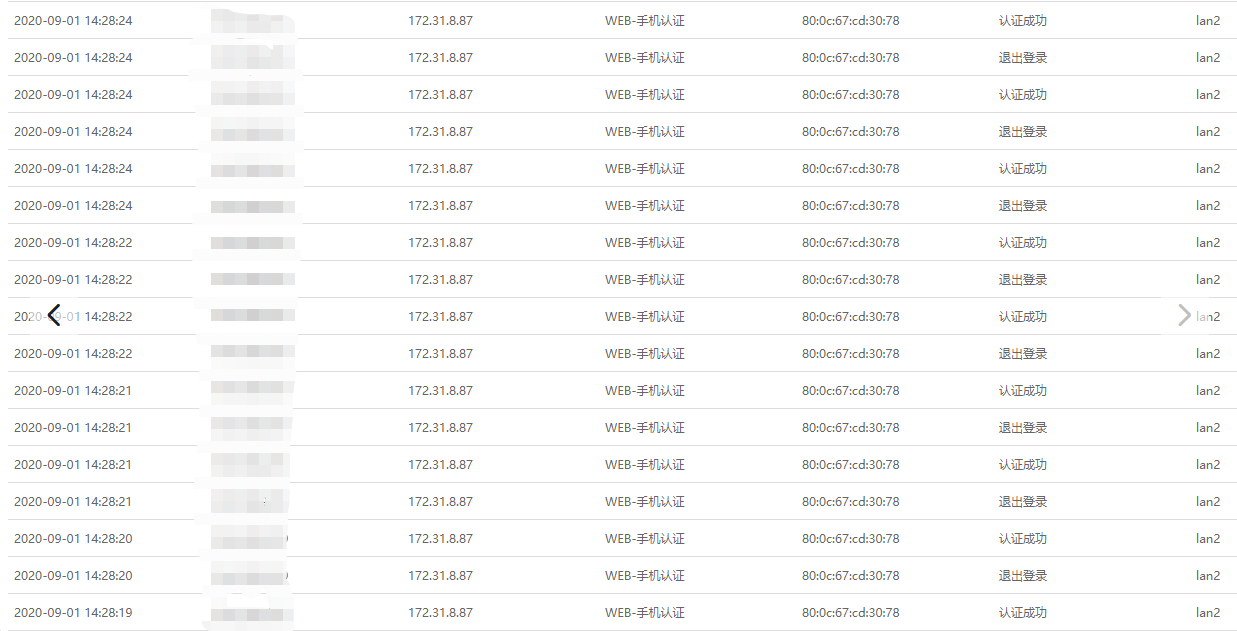Click MAC address in 14:28:20 退出登录 row
Viewport: 1237px width, 631px height.
pos(850,575)
